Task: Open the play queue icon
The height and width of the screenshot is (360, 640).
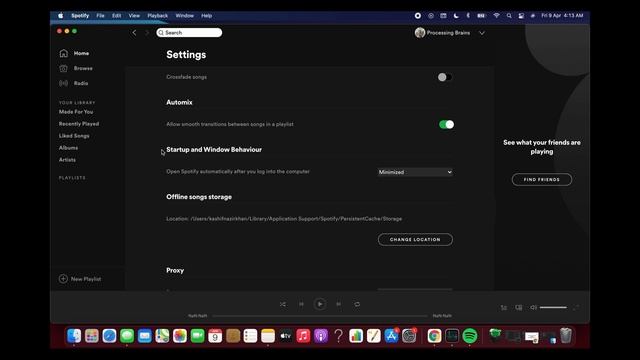Action: (x=504, y=307)
